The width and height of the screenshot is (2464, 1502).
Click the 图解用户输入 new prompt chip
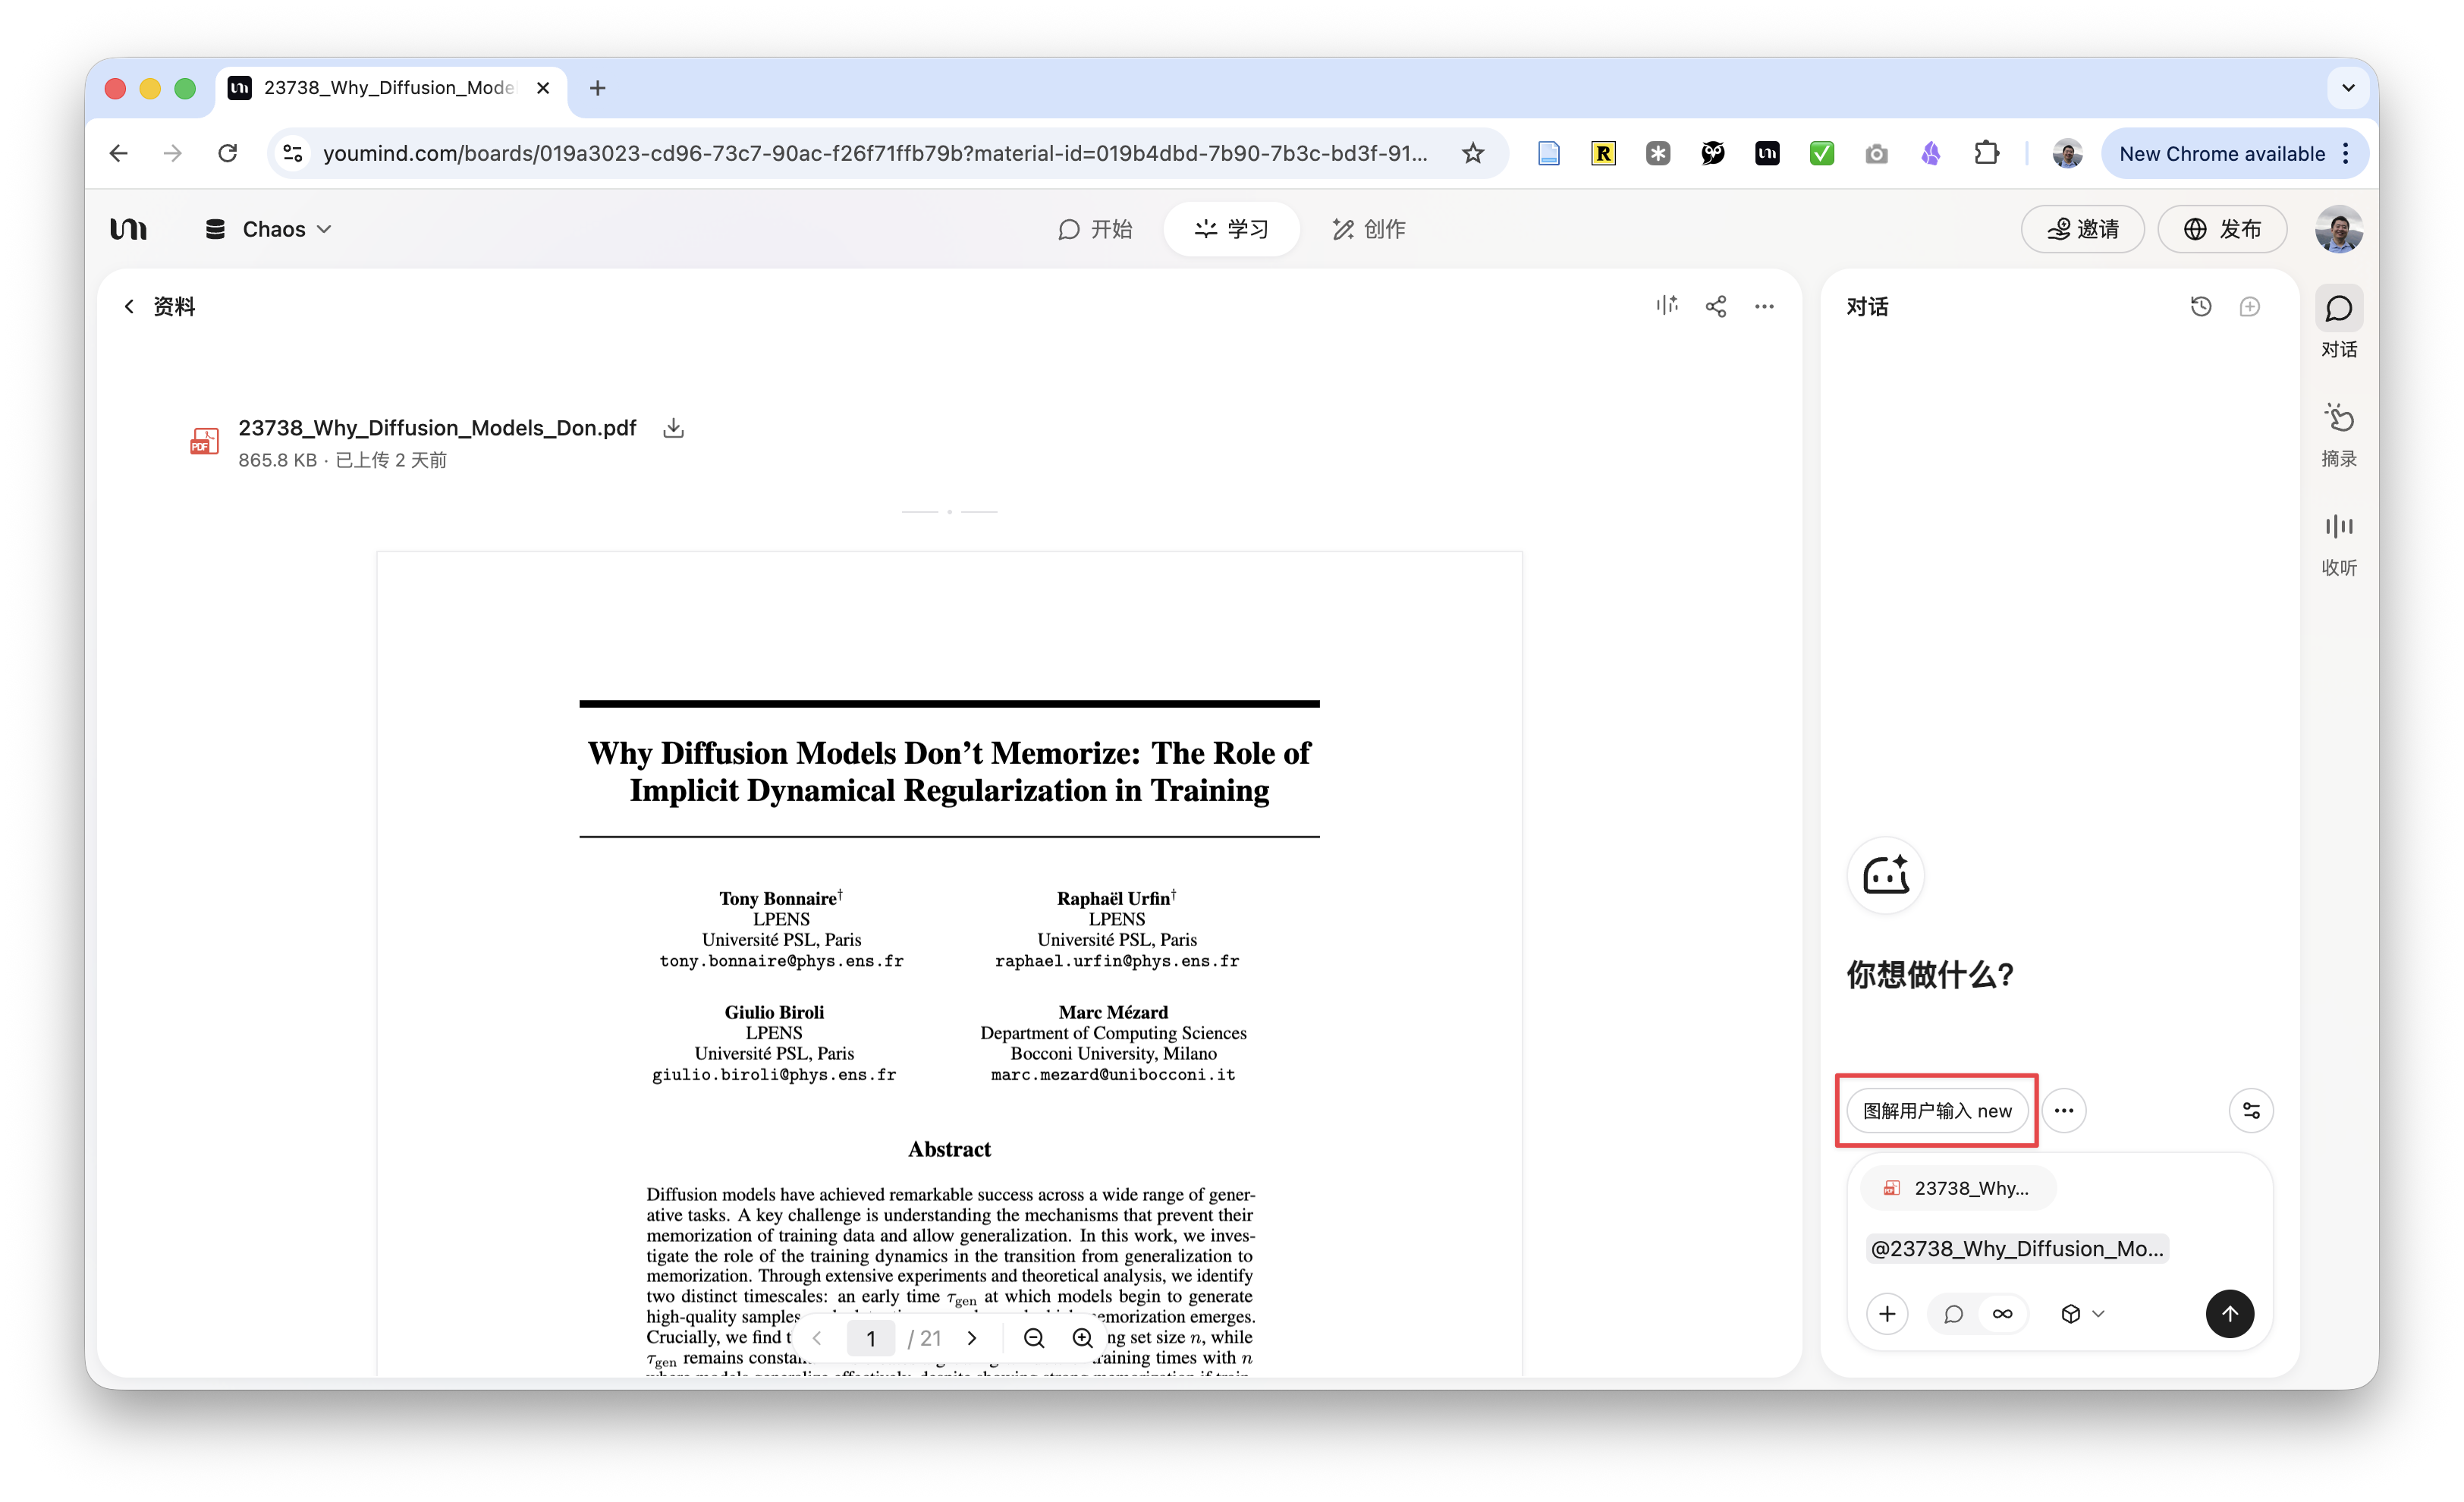point(1937,1110)
